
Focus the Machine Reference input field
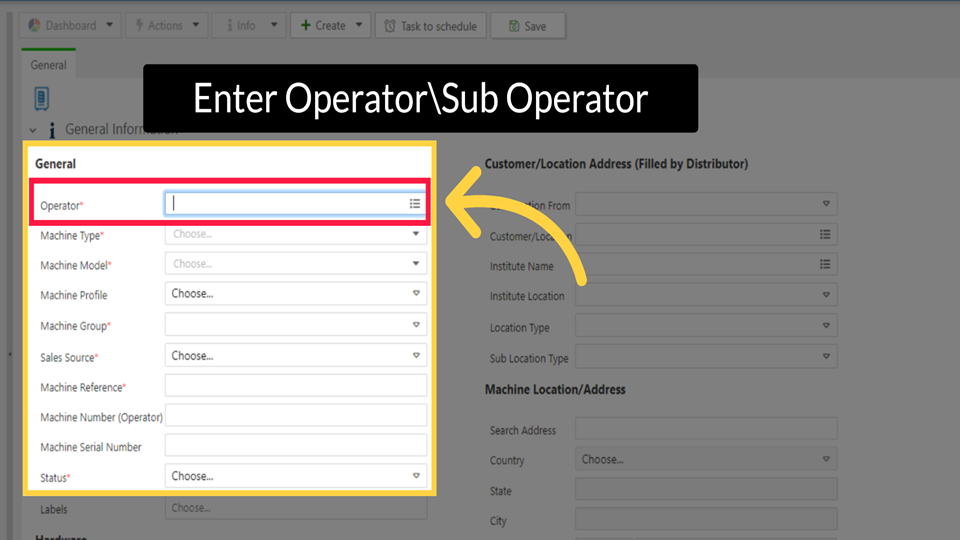pyautogui.click(x=296, y=386)
